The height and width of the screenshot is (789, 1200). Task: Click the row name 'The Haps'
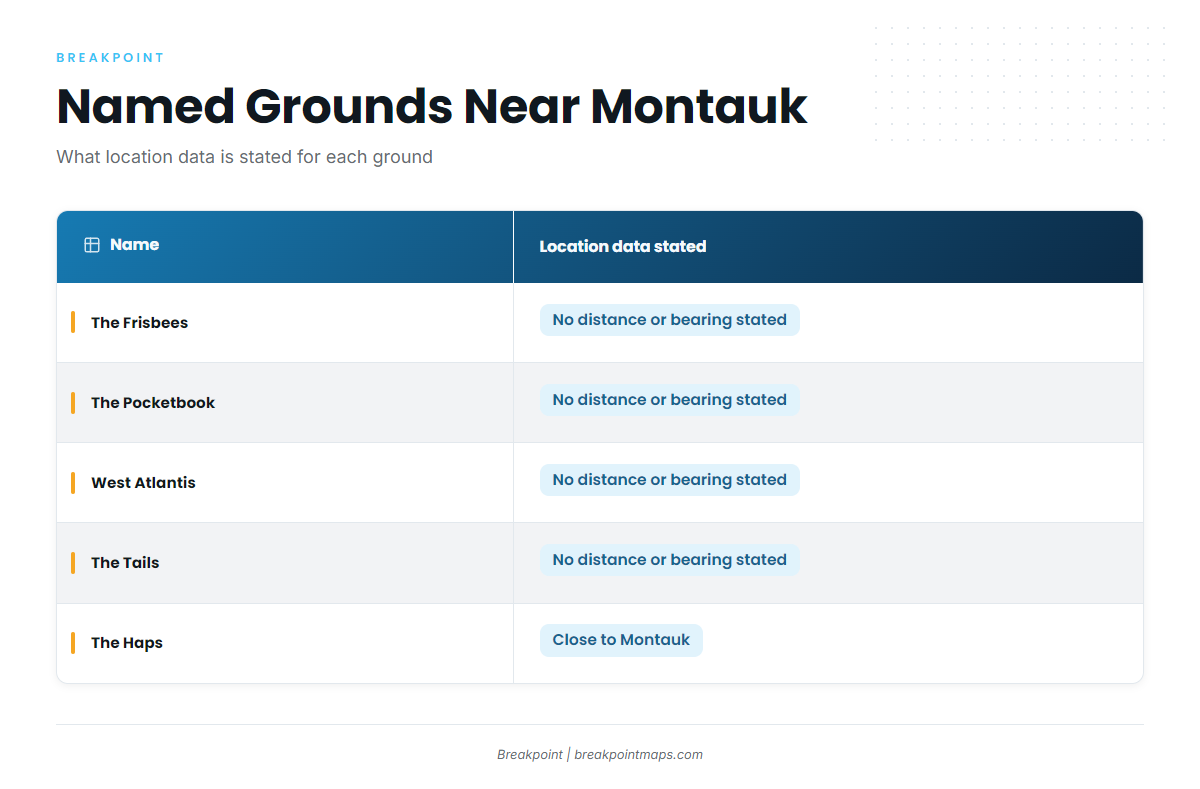pyautogui.click(x=127, y=643)
